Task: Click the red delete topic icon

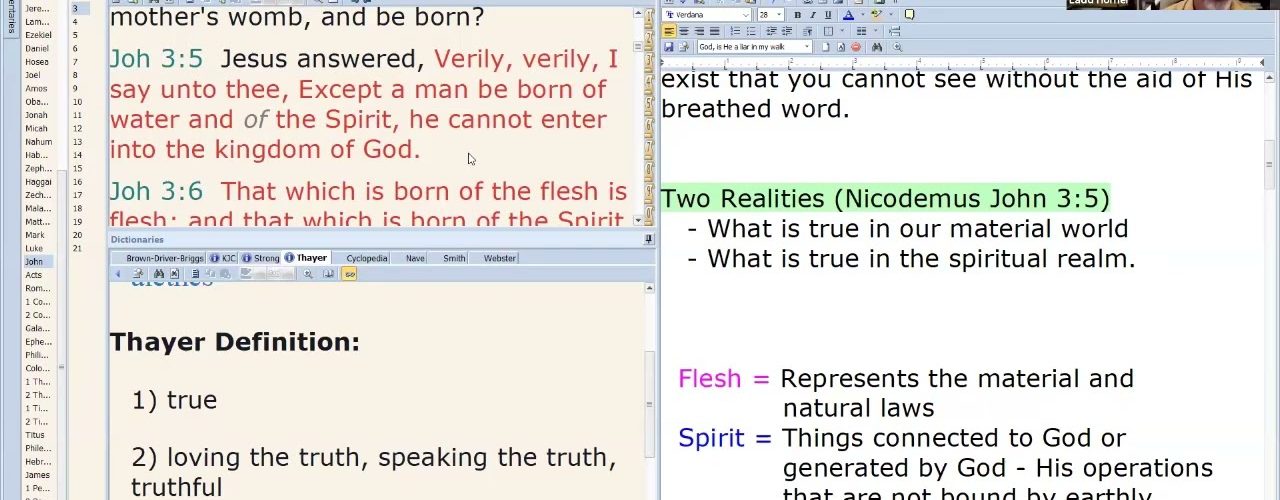Action: [855, 47]
